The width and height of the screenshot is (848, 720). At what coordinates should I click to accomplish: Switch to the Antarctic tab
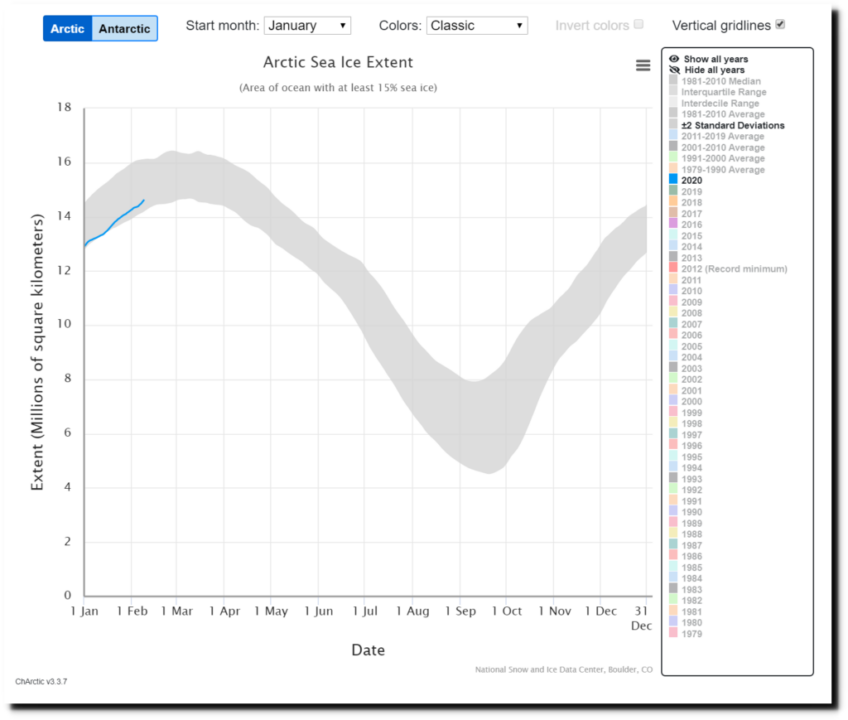click(125, 28)
